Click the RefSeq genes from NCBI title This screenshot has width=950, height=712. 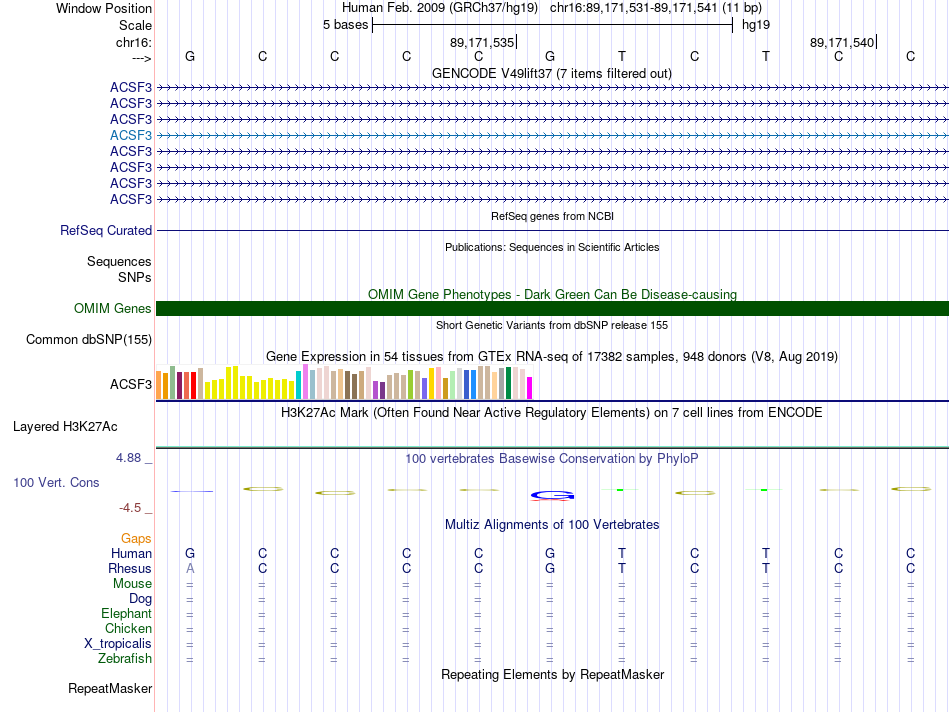tap(552, 216)
